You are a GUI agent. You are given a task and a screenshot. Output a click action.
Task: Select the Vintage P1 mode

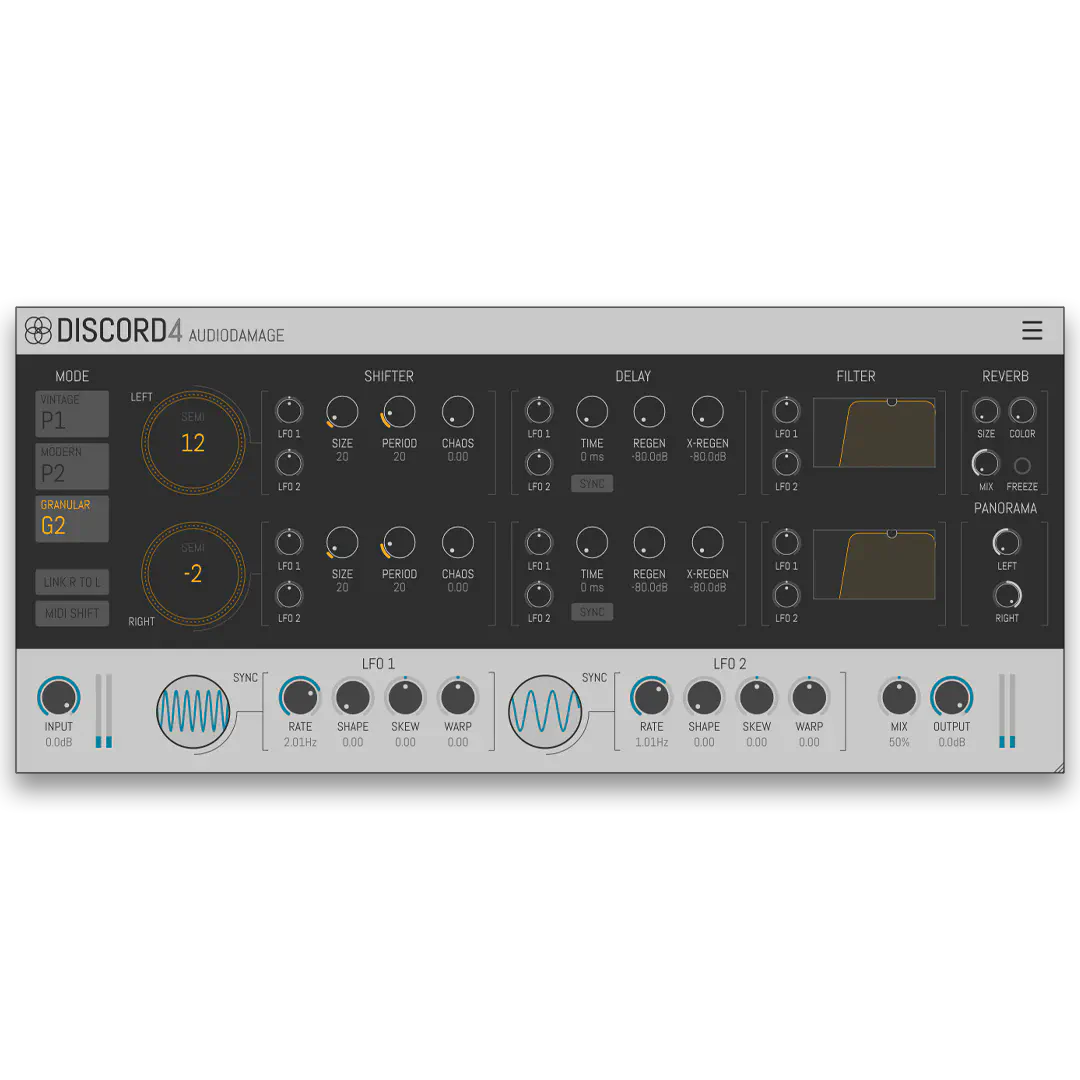click(72, 413)
